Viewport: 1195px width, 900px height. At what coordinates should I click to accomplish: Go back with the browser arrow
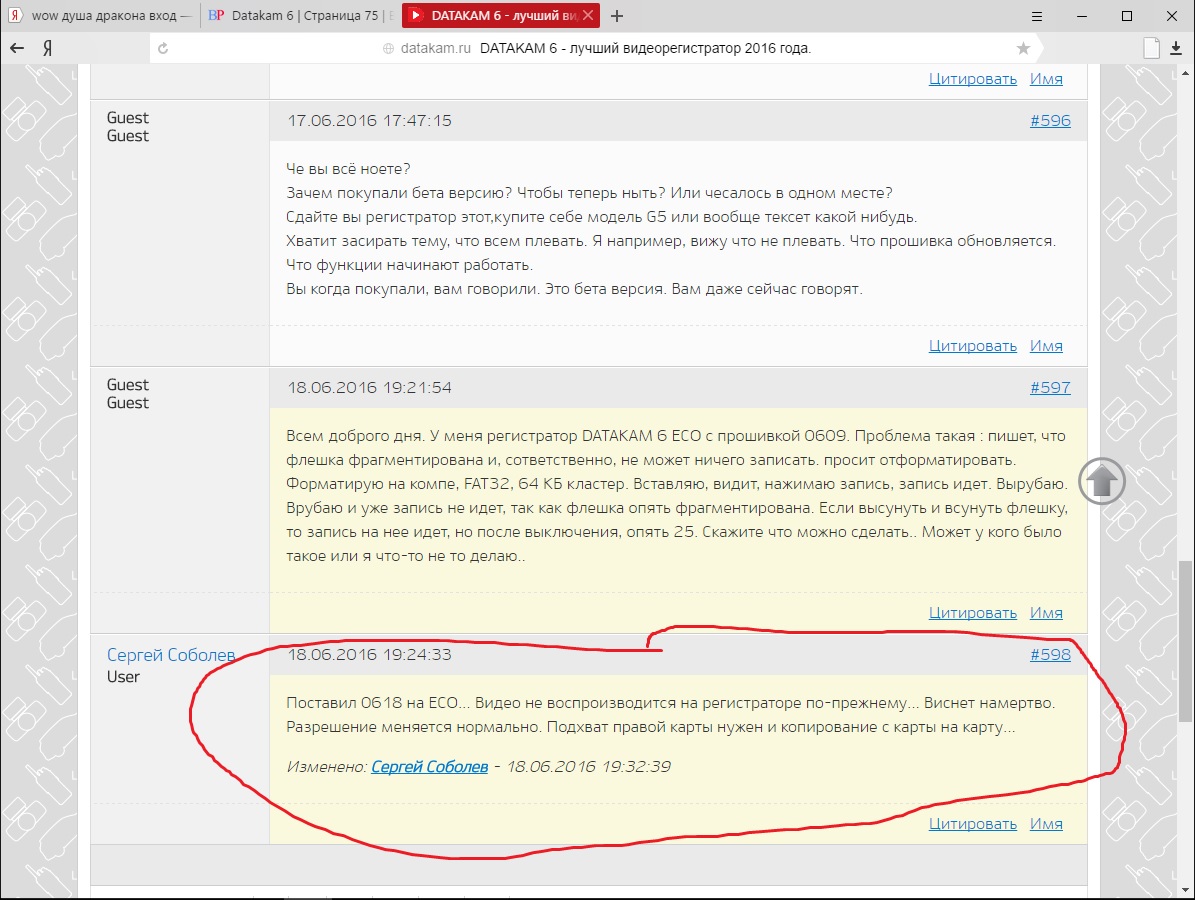click(17, 48)
